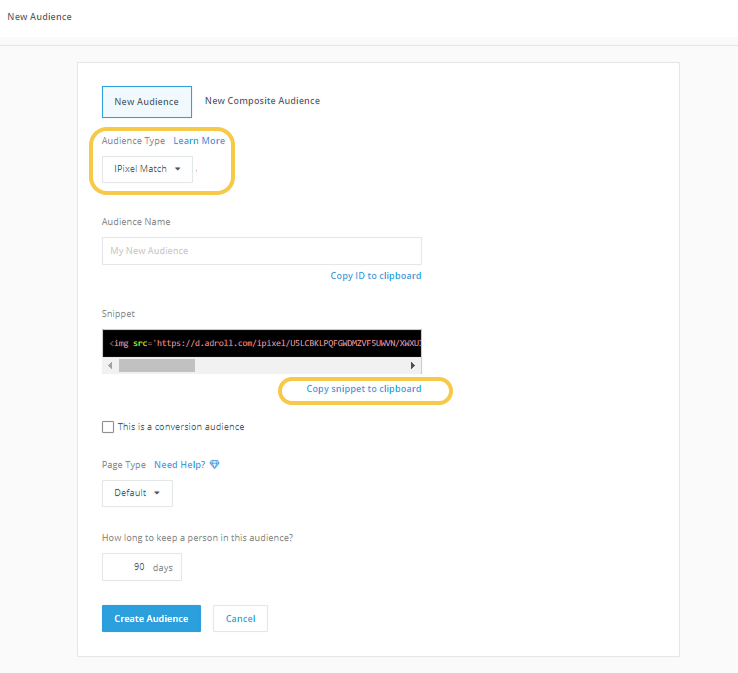Select the New Audience tab
The width and height of the screenshot is (738, 673).
point(146,102)
